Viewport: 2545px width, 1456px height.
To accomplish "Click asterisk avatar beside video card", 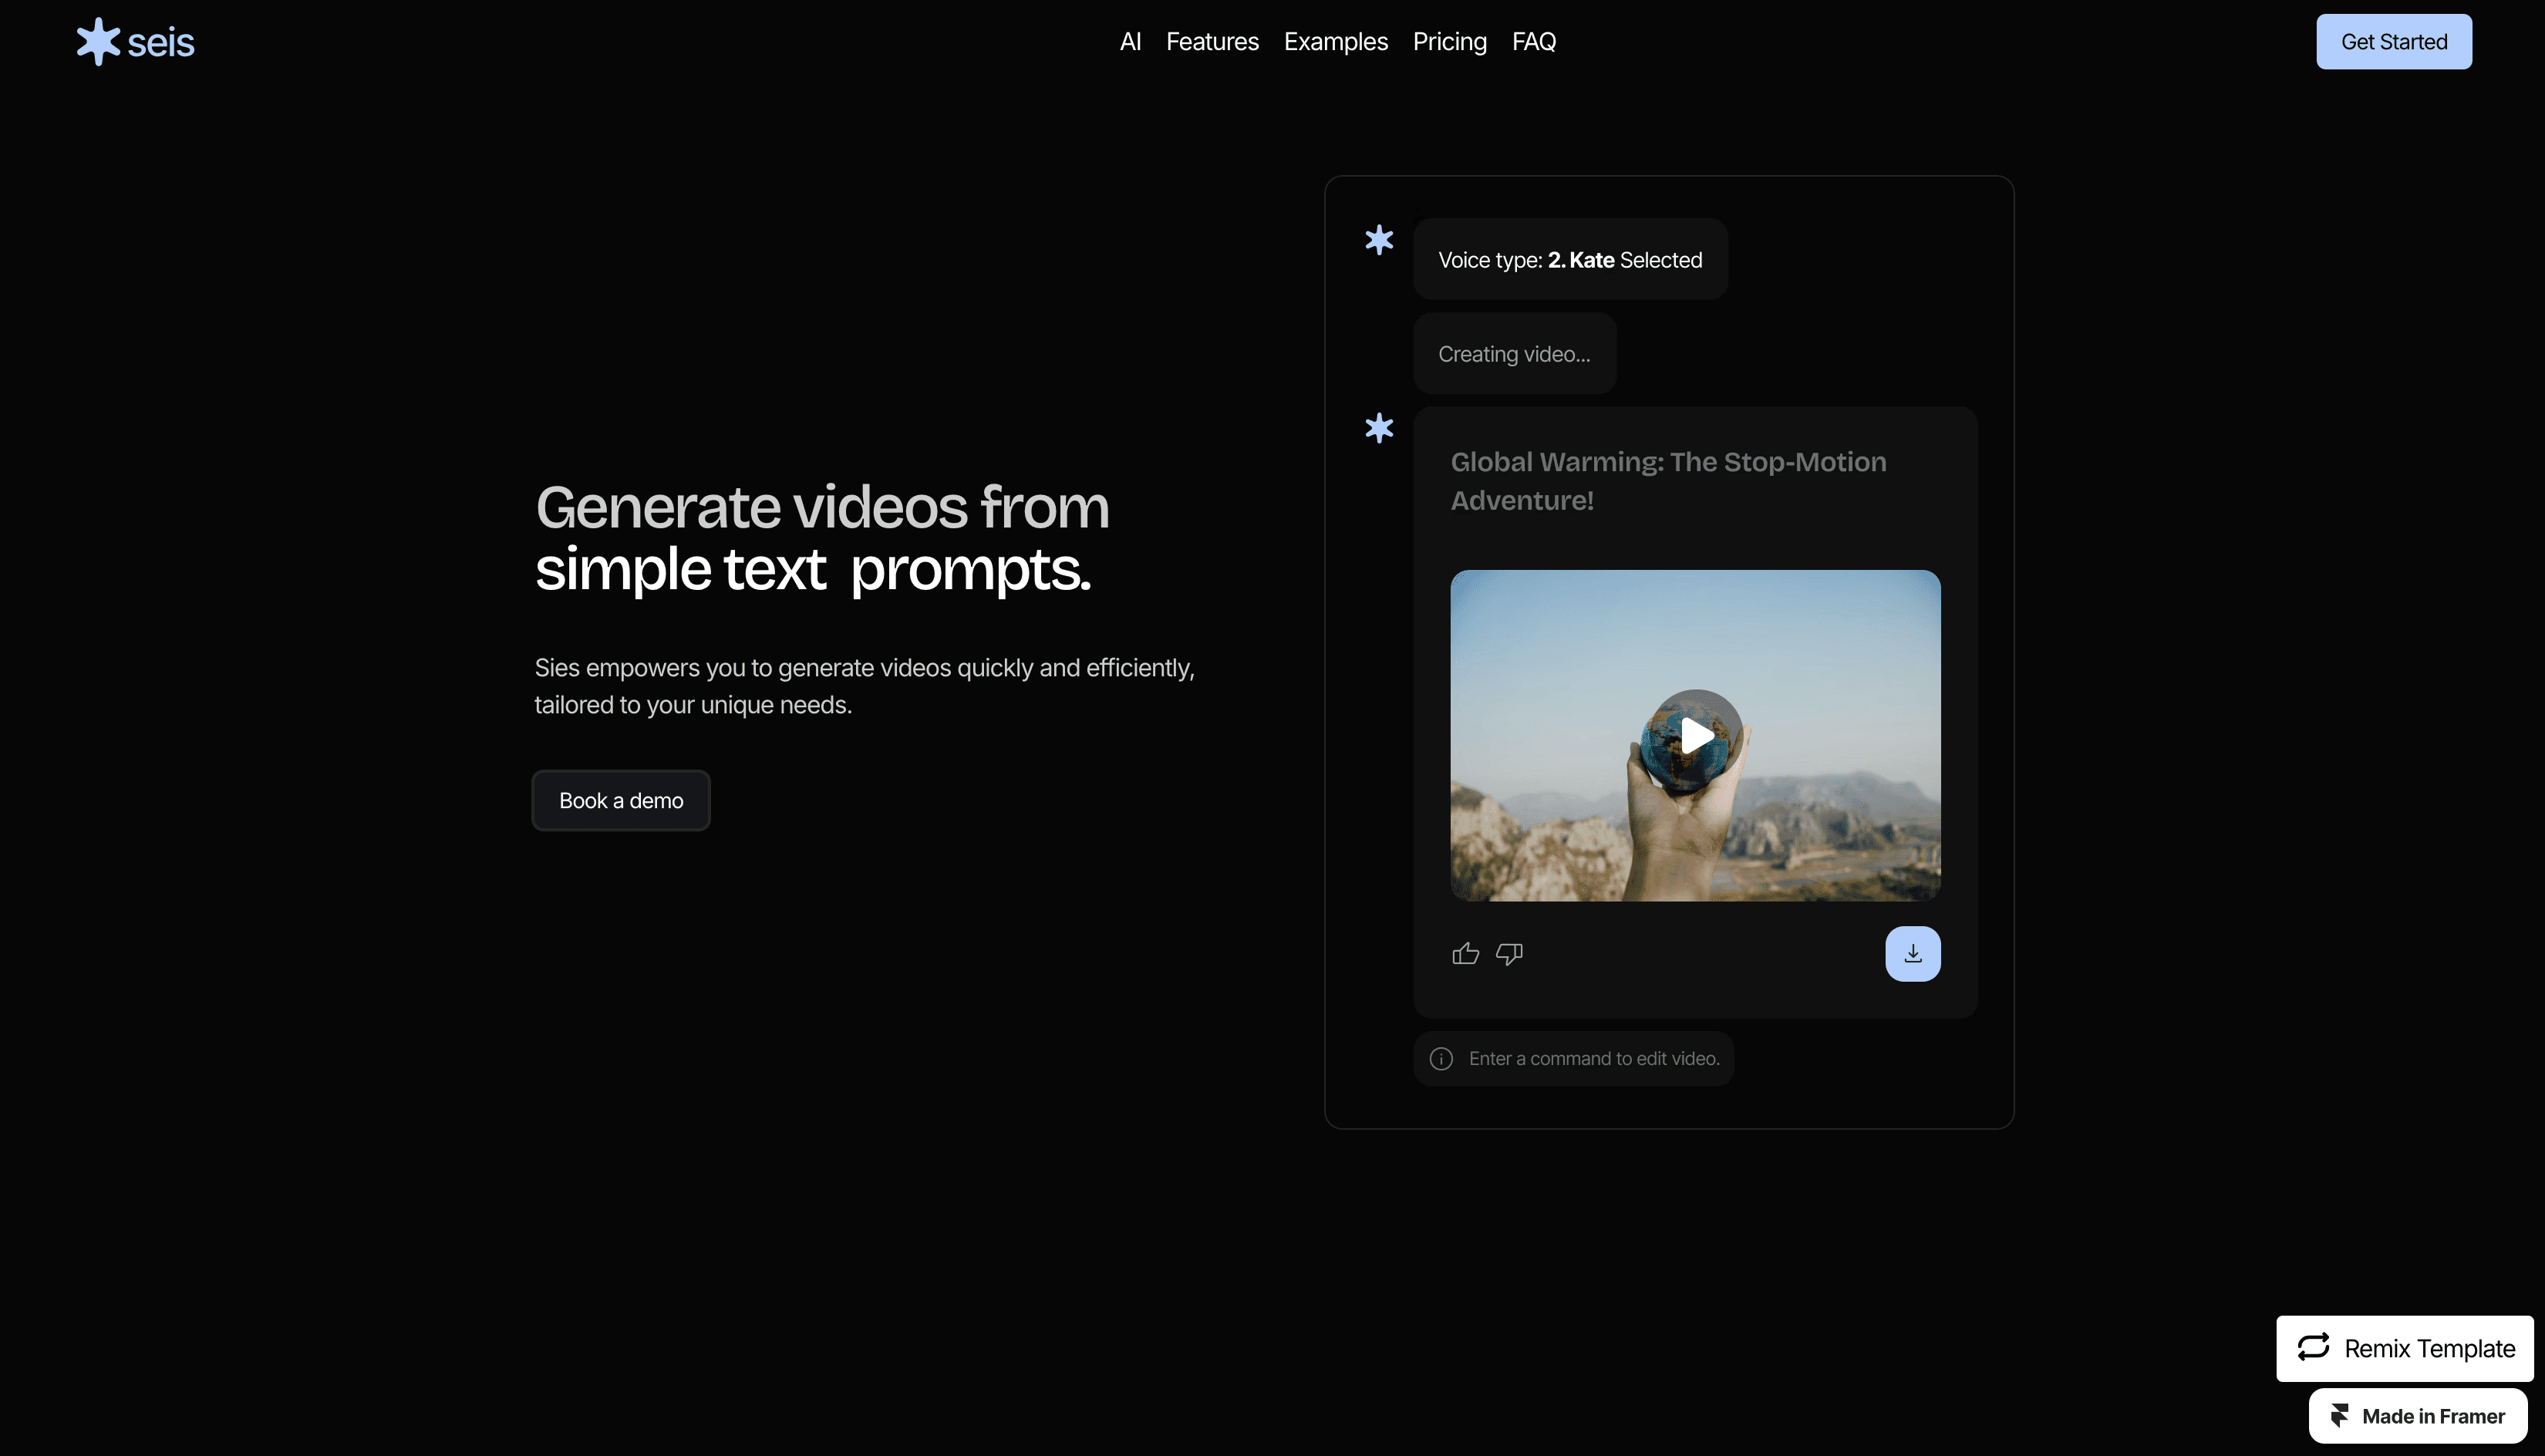I will pyautogui.click(x=1379, y=428).
